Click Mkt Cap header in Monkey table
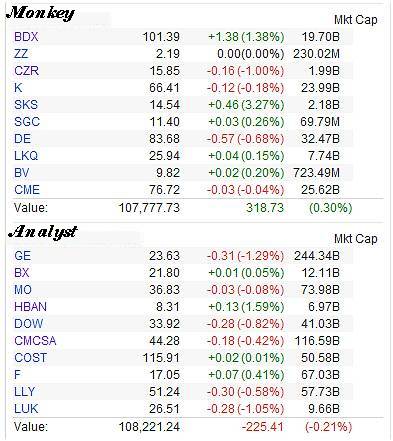The height and width of the screenshot is (441, 393). pyautogui.click(x=356, y=20)
